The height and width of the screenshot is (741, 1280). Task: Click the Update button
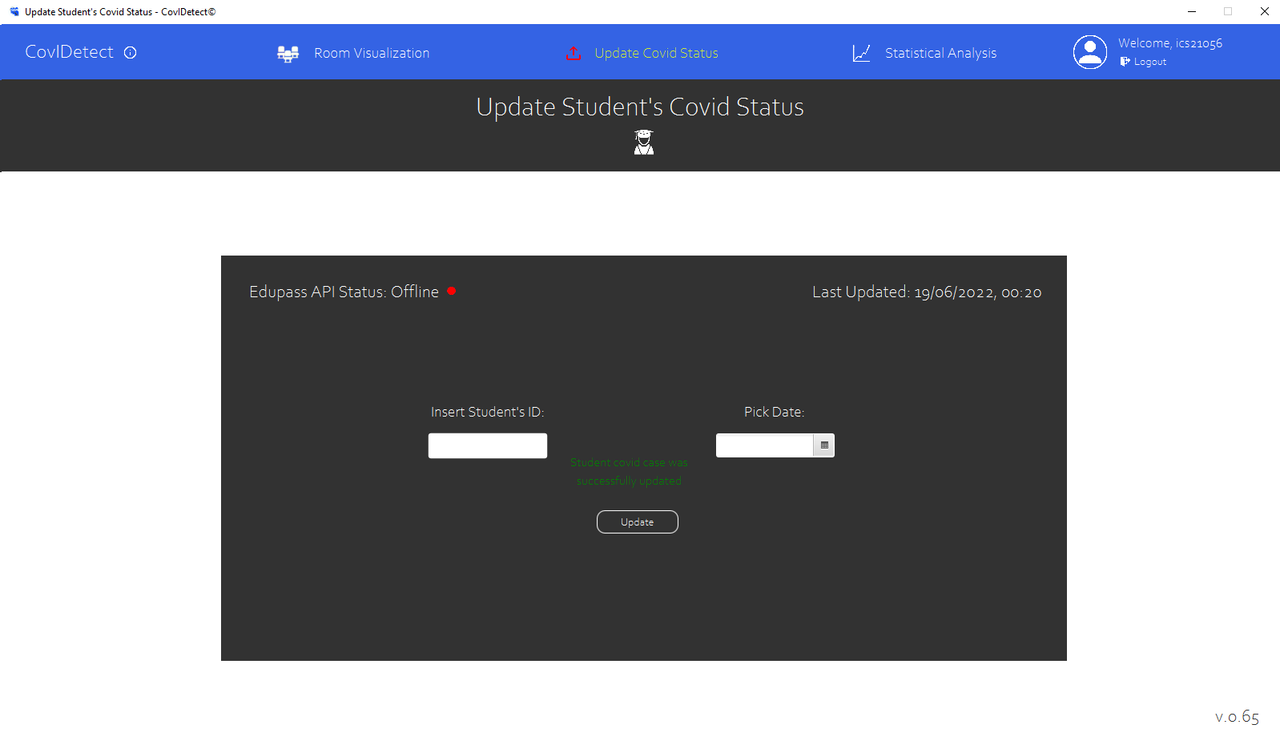point(637,522)
